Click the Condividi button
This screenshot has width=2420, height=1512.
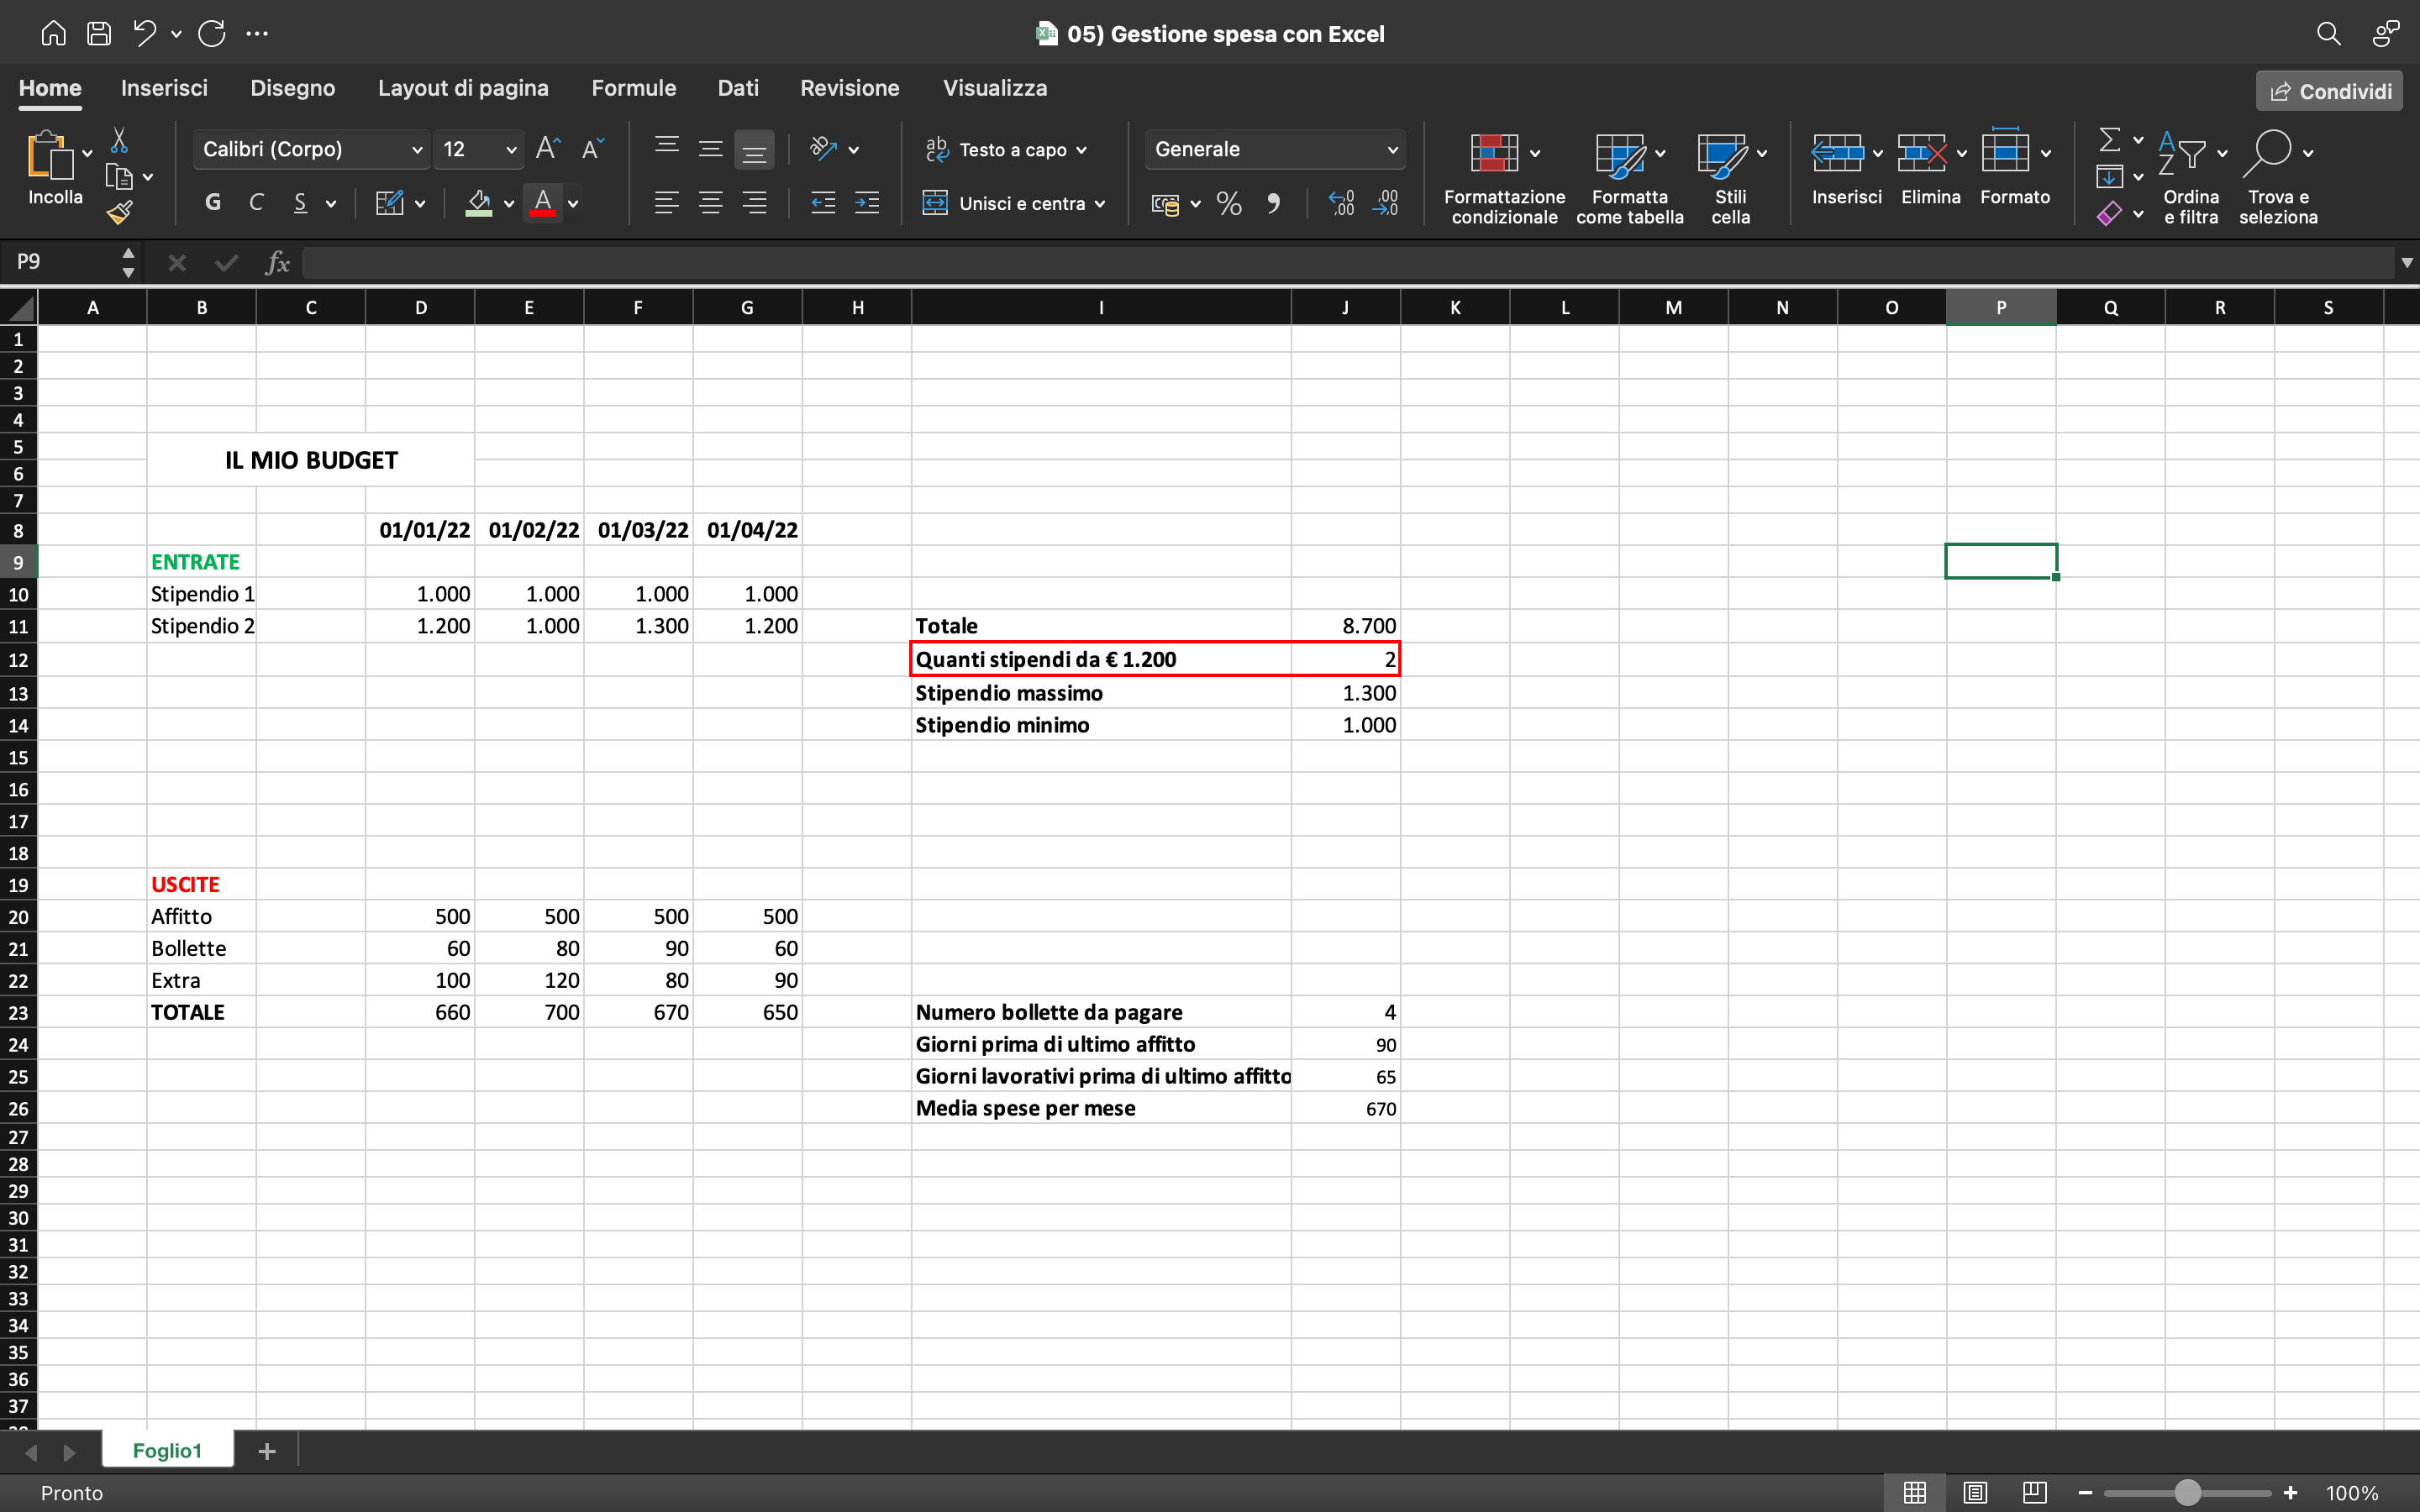[2328, 90]
